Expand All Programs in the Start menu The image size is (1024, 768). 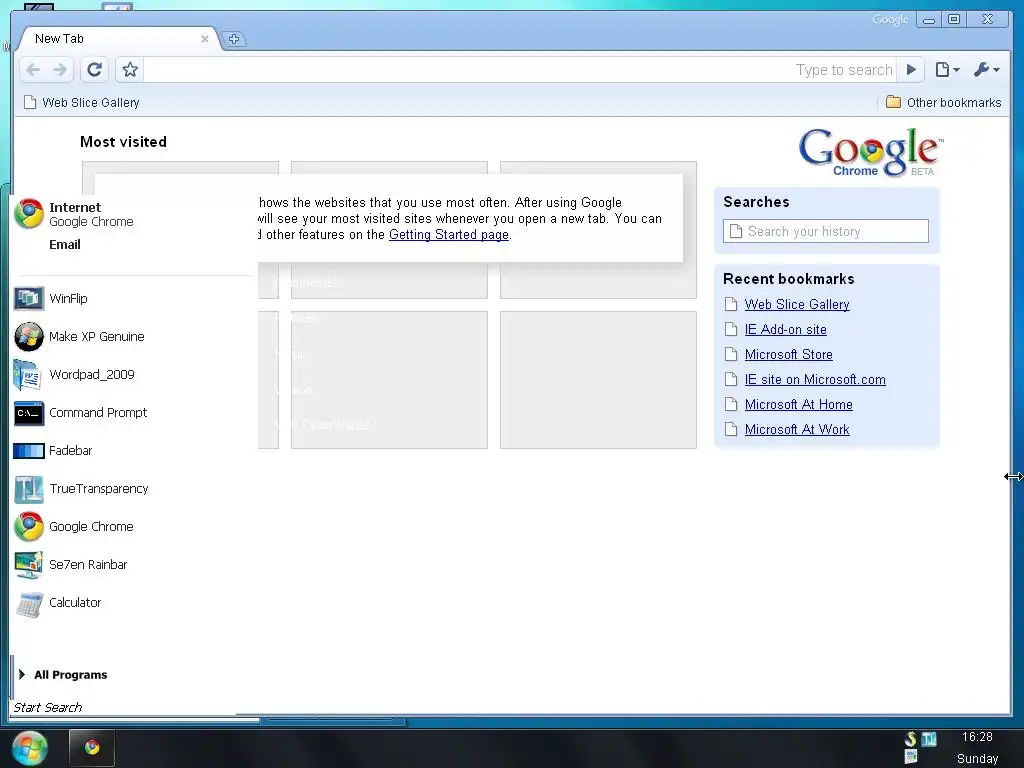tap(63, 675)
